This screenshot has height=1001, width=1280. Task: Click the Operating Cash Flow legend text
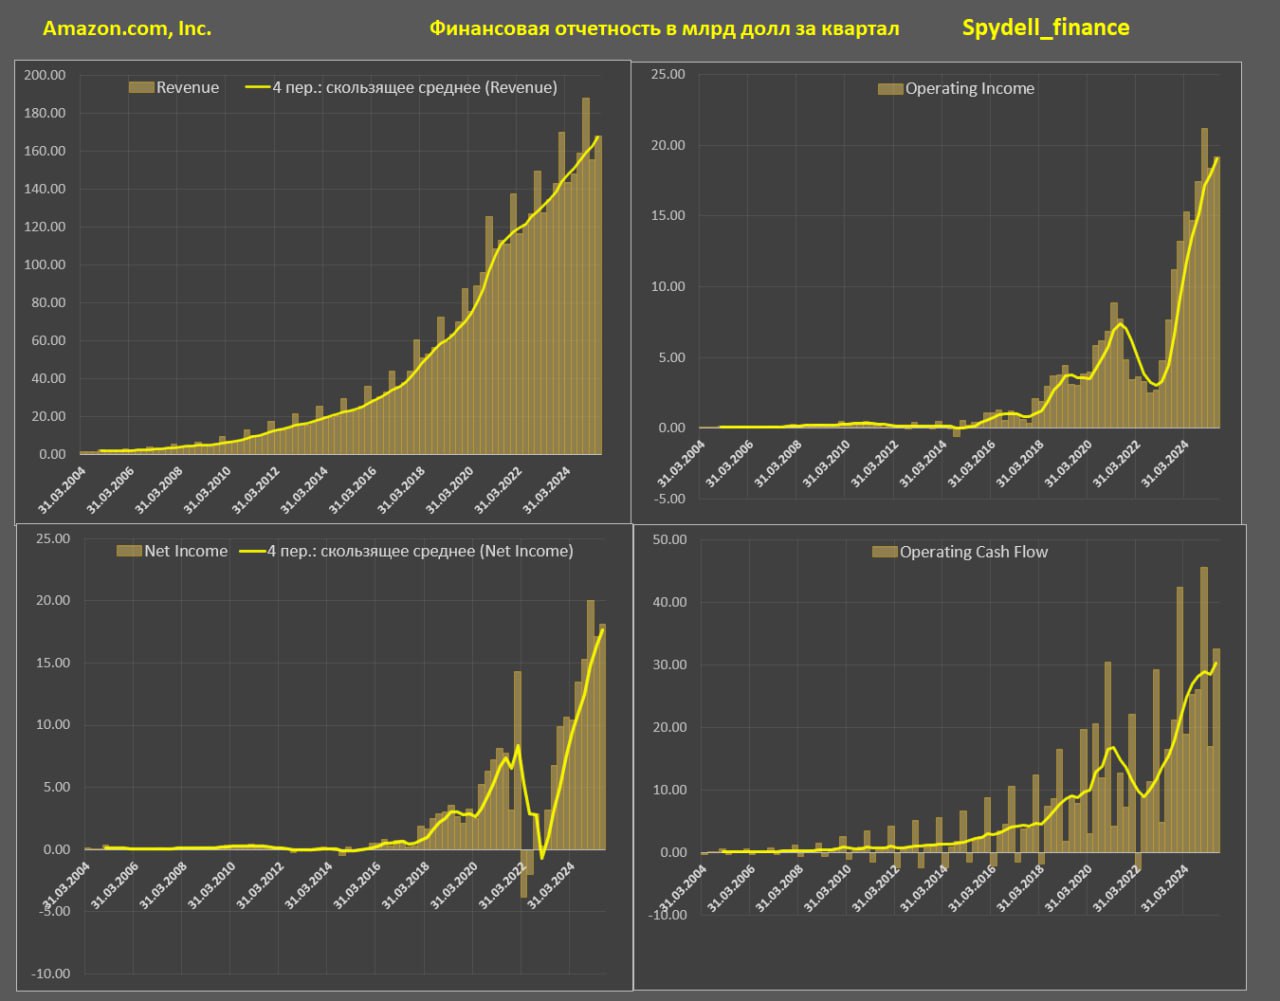coord(974,552)
